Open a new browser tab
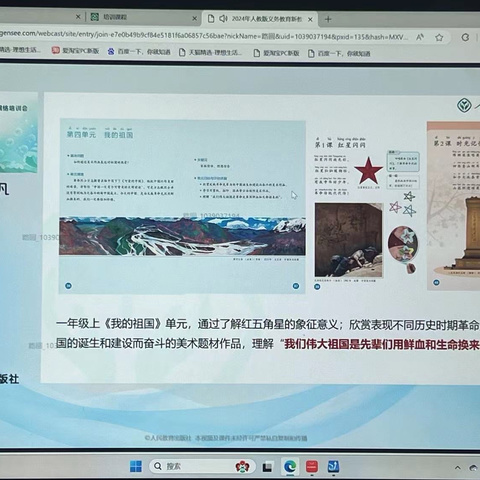 tap(328, 19)
